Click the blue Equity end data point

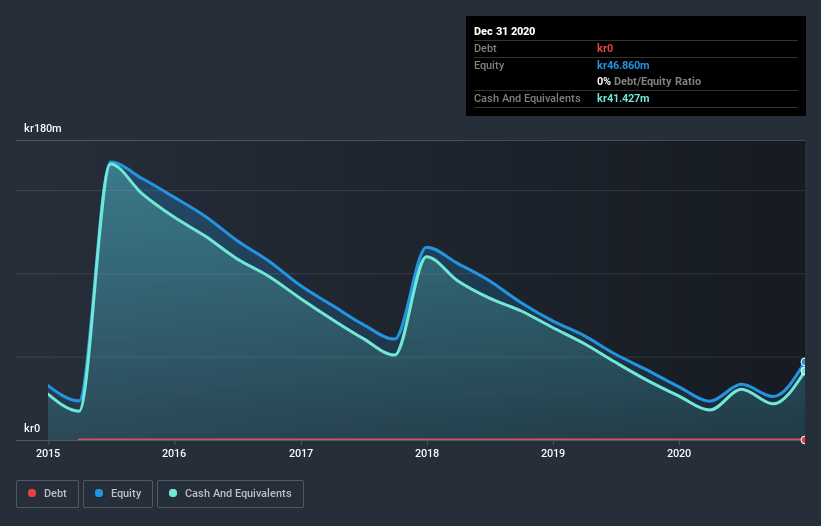[x=804, y=362]
